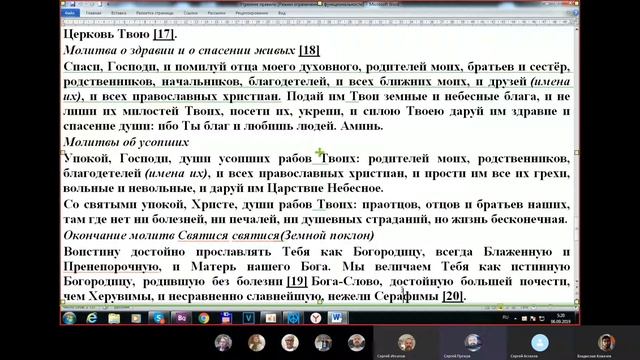Open the media player taskbar icon
This screenshot has height=360, width=640.
pos(136,318)
